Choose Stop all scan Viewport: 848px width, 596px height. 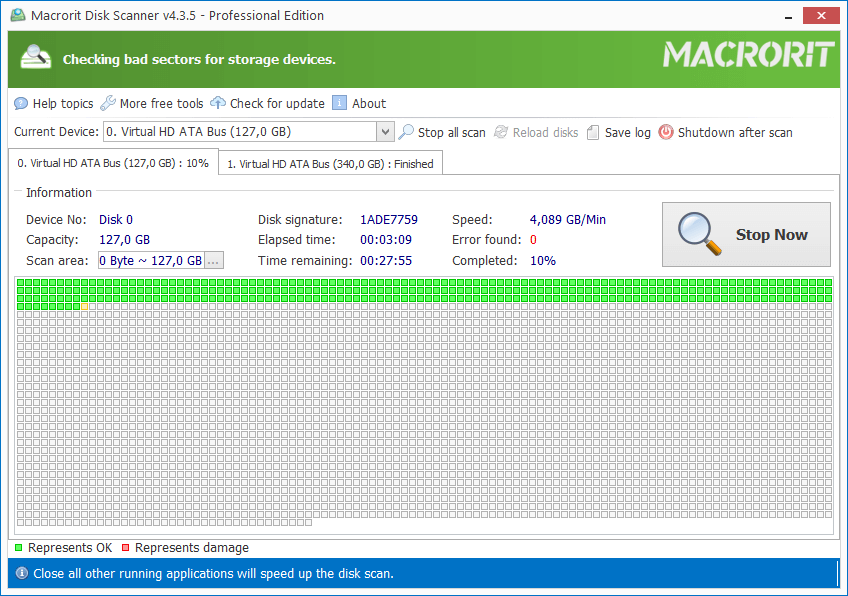coord(442,133)
